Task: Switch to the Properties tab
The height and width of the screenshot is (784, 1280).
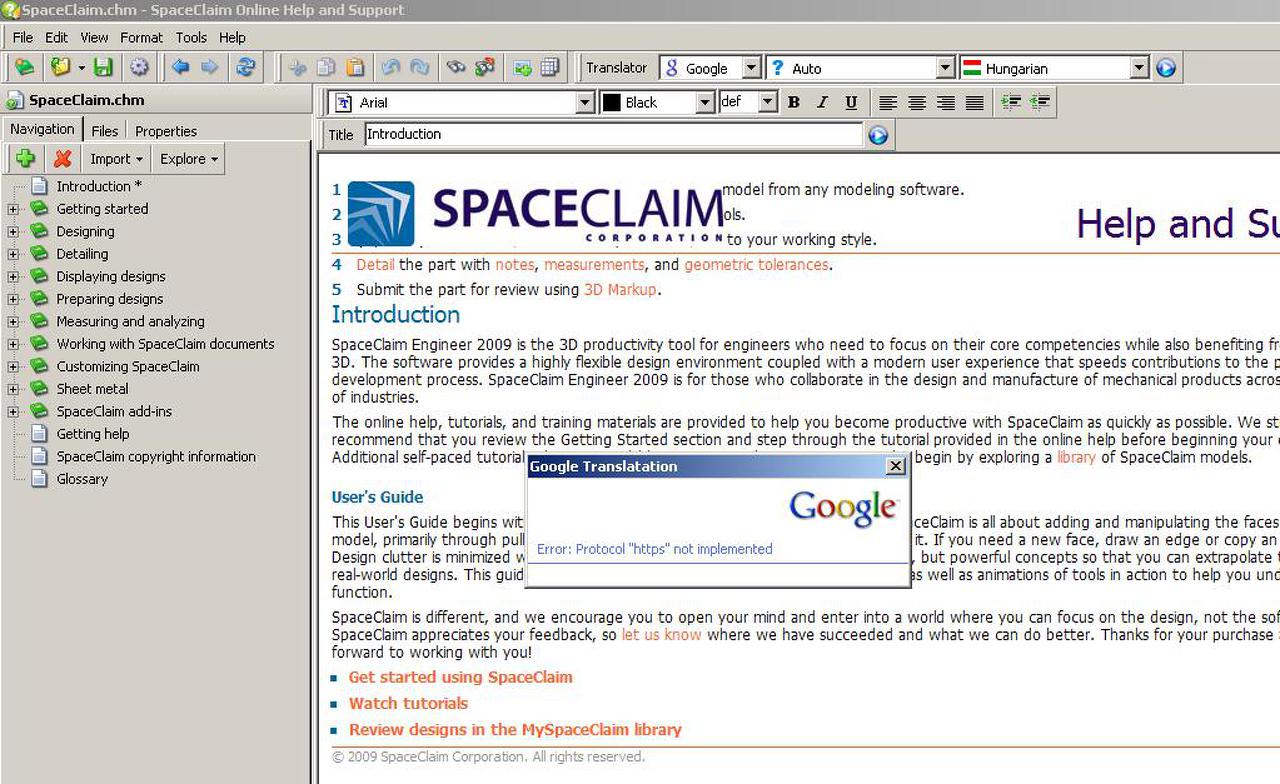Action: [x=166, y=131]
